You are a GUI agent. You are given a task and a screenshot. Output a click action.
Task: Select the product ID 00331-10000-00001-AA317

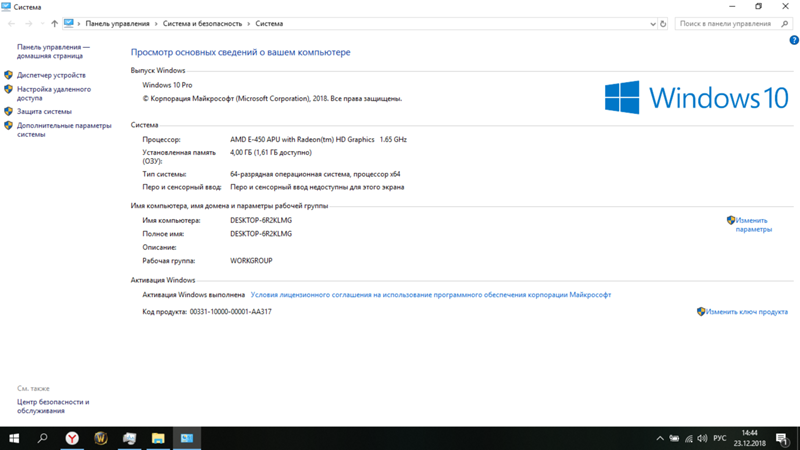[x=231, y=312]
